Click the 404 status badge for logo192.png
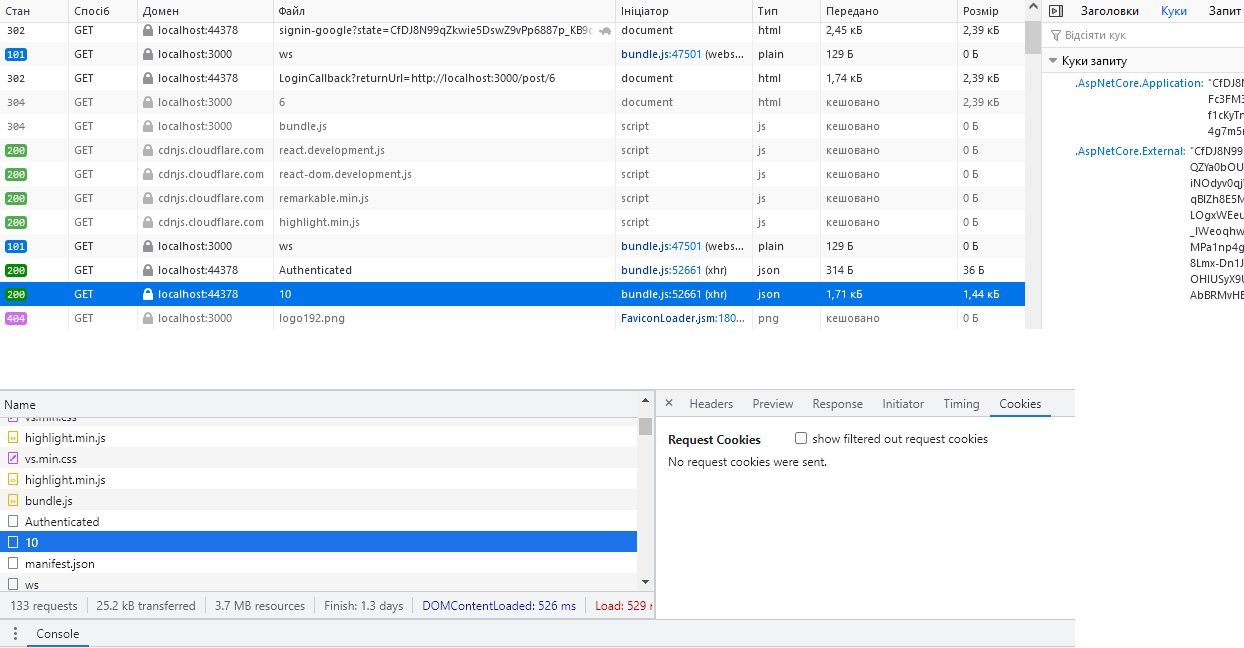Image resolution: width=1244 pixels, height=648 pixels. pos(17,319)
